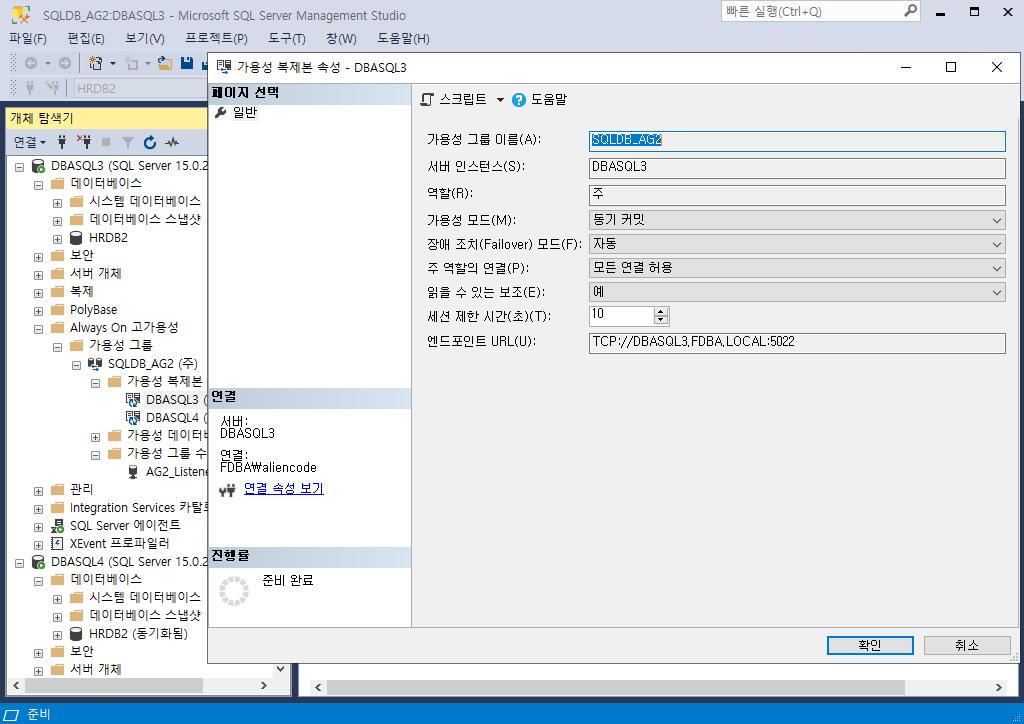Select HRDB2 database under DBASQL3
1024x724 pixels.
pos(108,238)
